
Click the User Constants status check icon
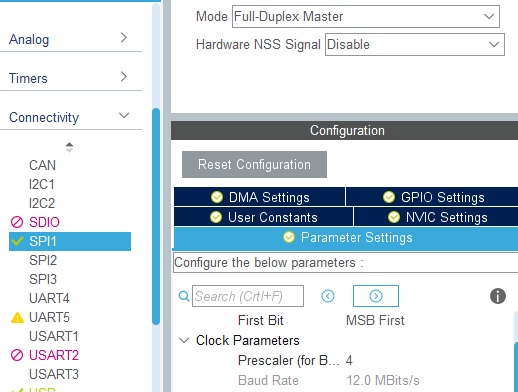pyautogui.click(x=216, y=217)
